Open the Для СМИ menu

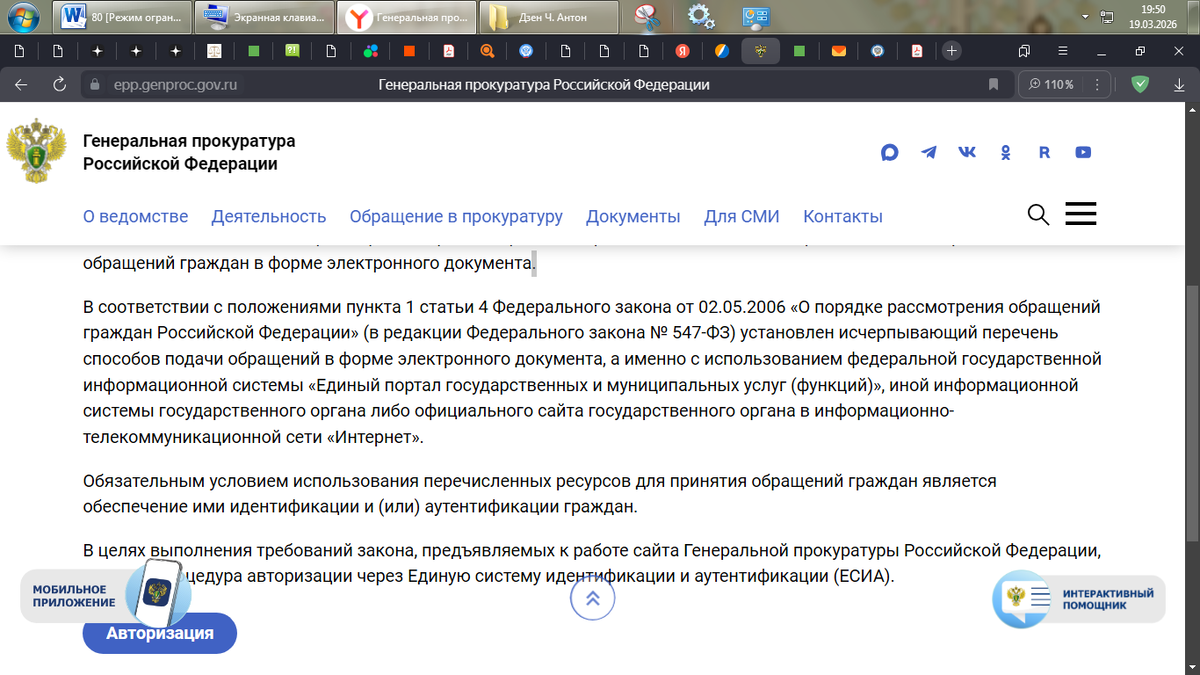click(x=741, y=216)
